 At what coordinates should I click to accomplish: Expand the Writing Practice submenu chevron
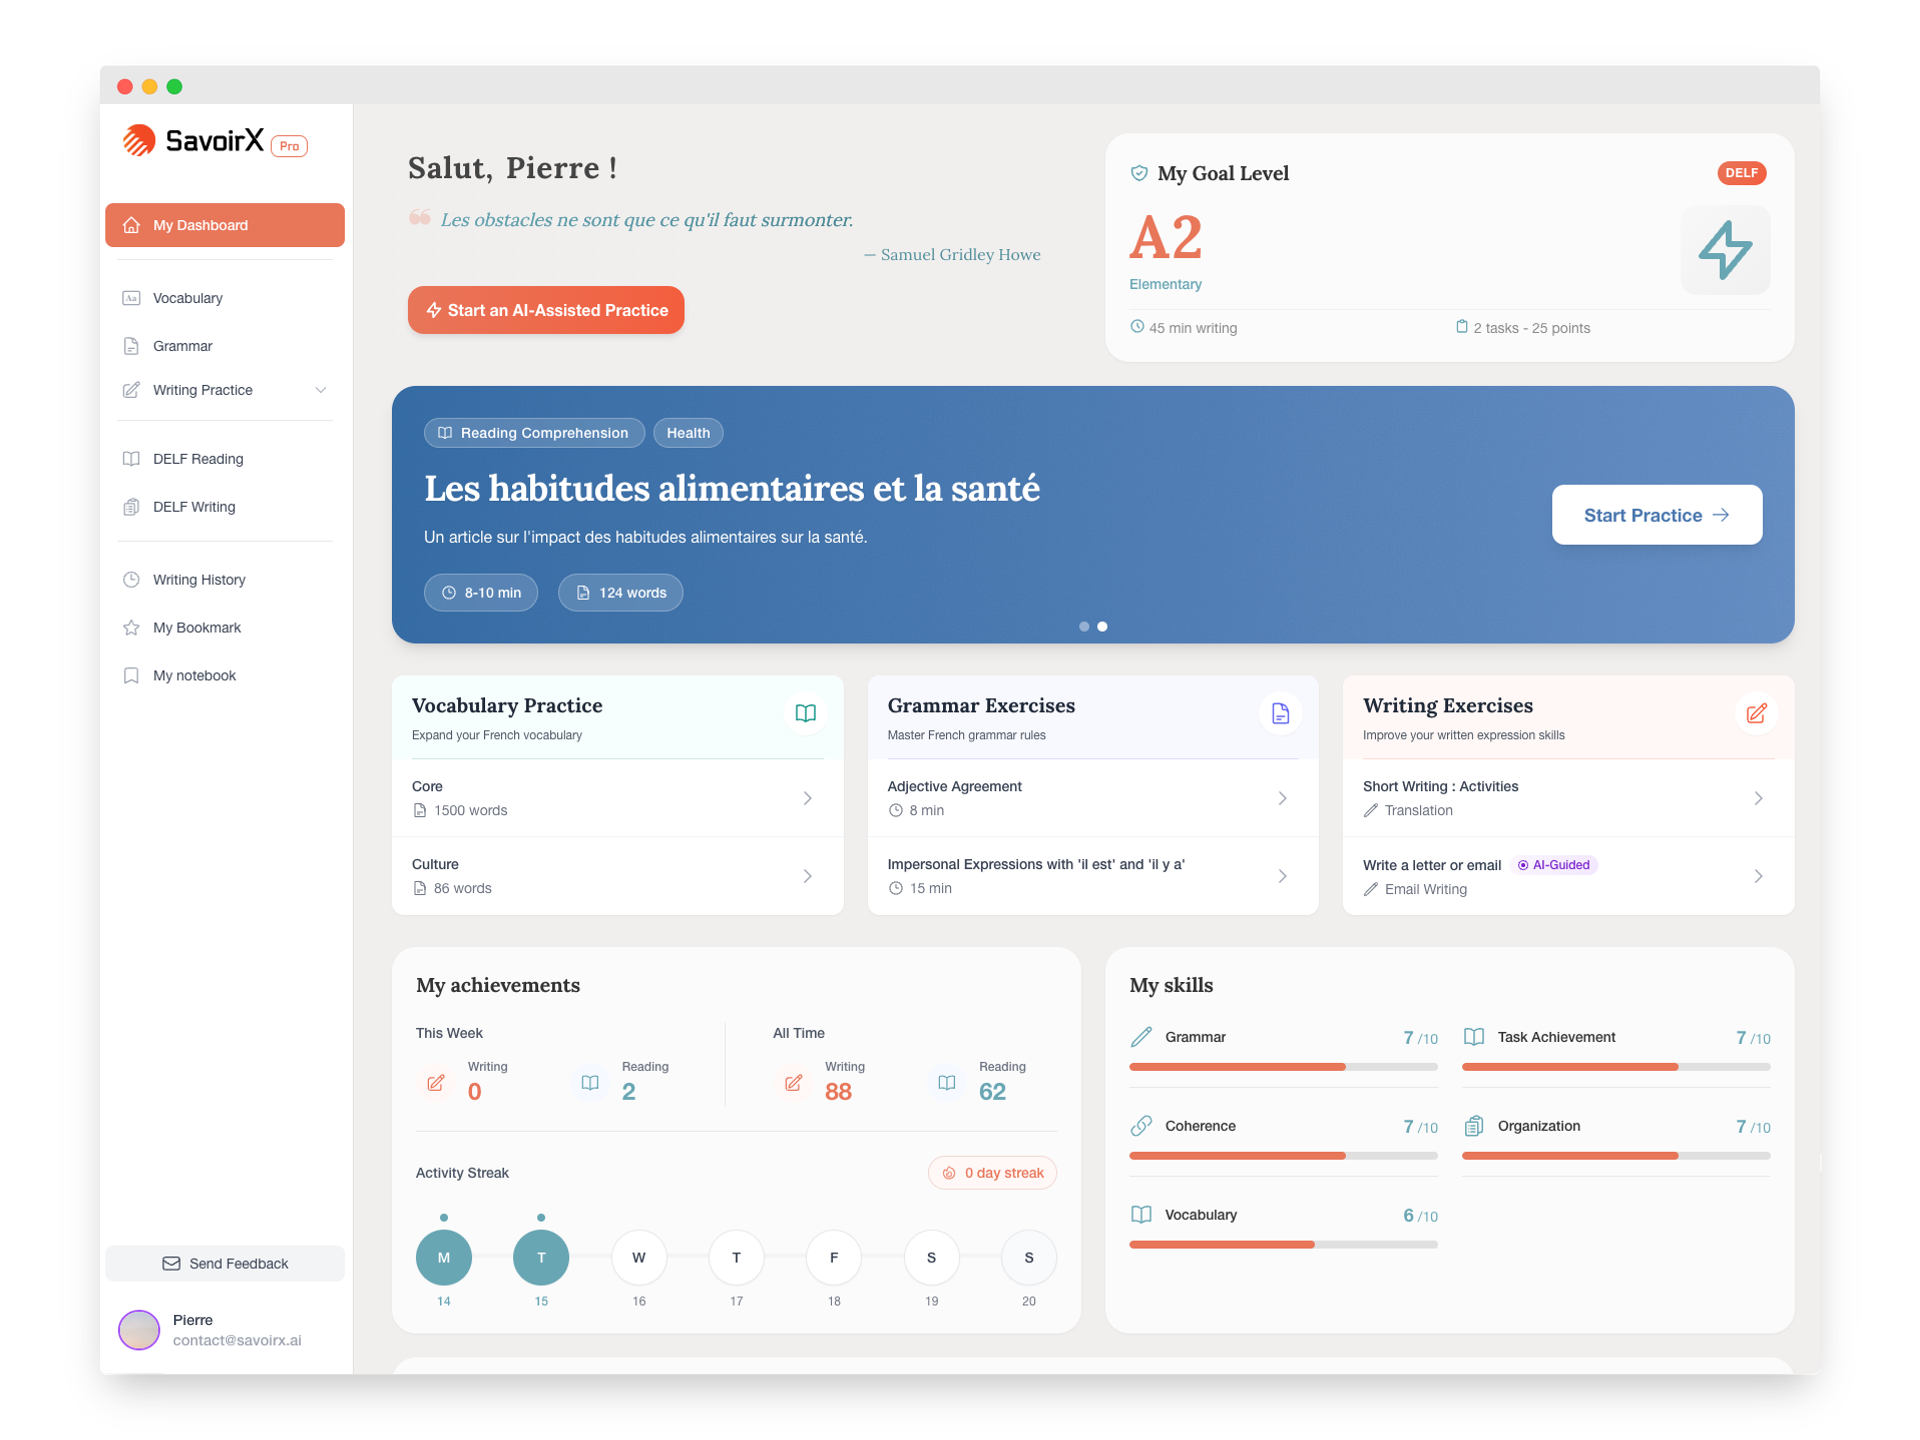(321, 390)
